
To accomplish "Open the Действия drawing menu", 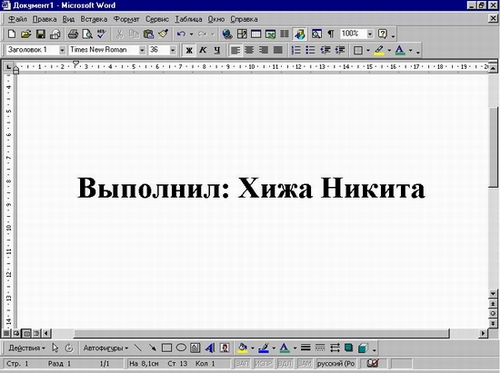I will pyautogui.click(x=27, y=348).
